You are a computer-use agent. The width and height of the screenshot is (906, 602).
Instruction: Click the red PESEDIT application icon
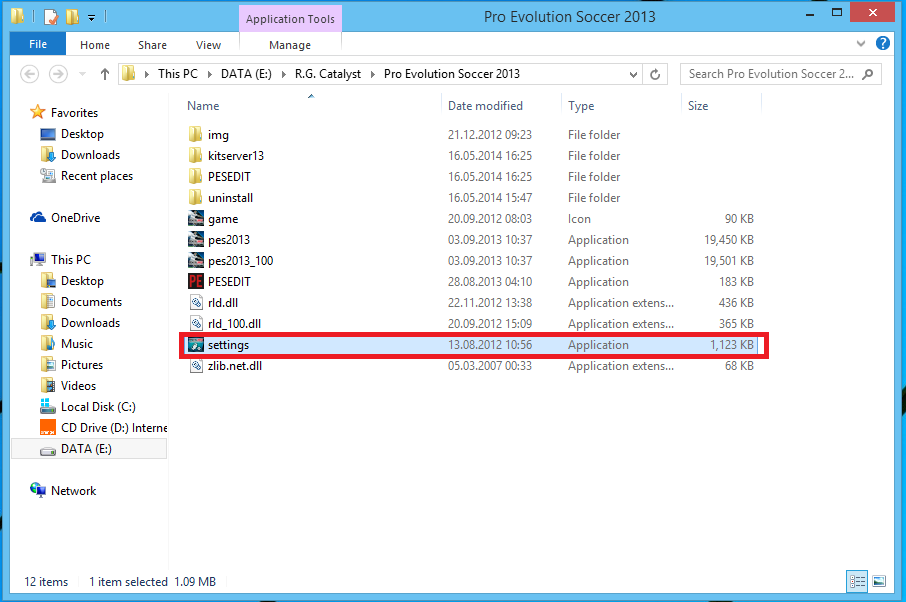pos(196,281)
